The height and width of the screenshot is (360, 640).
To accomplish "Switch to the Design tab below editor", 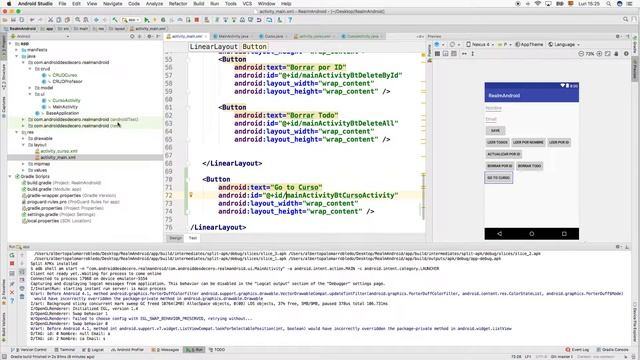I will click(176, 238).
